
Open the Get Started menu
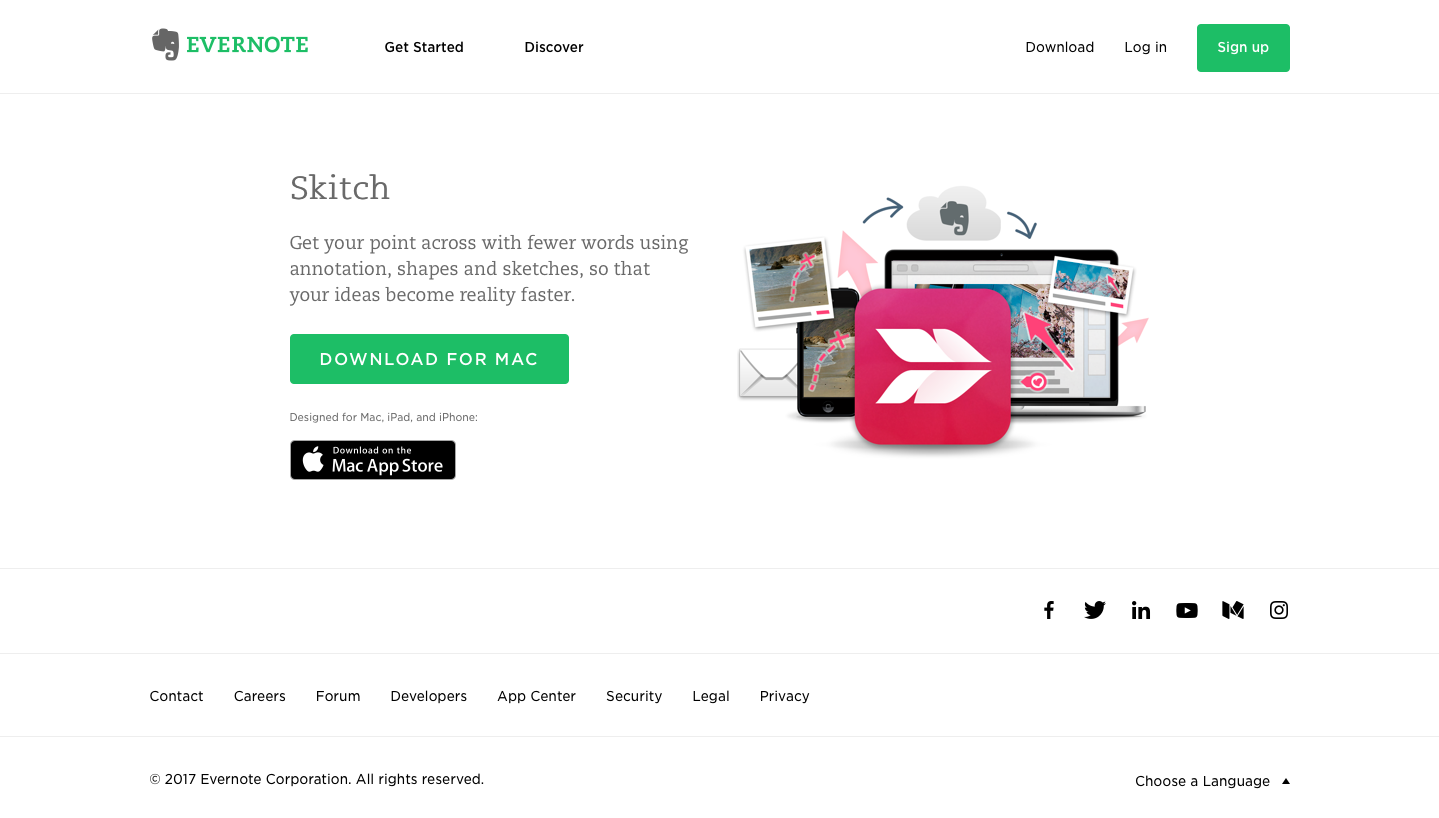click(424, 47)
